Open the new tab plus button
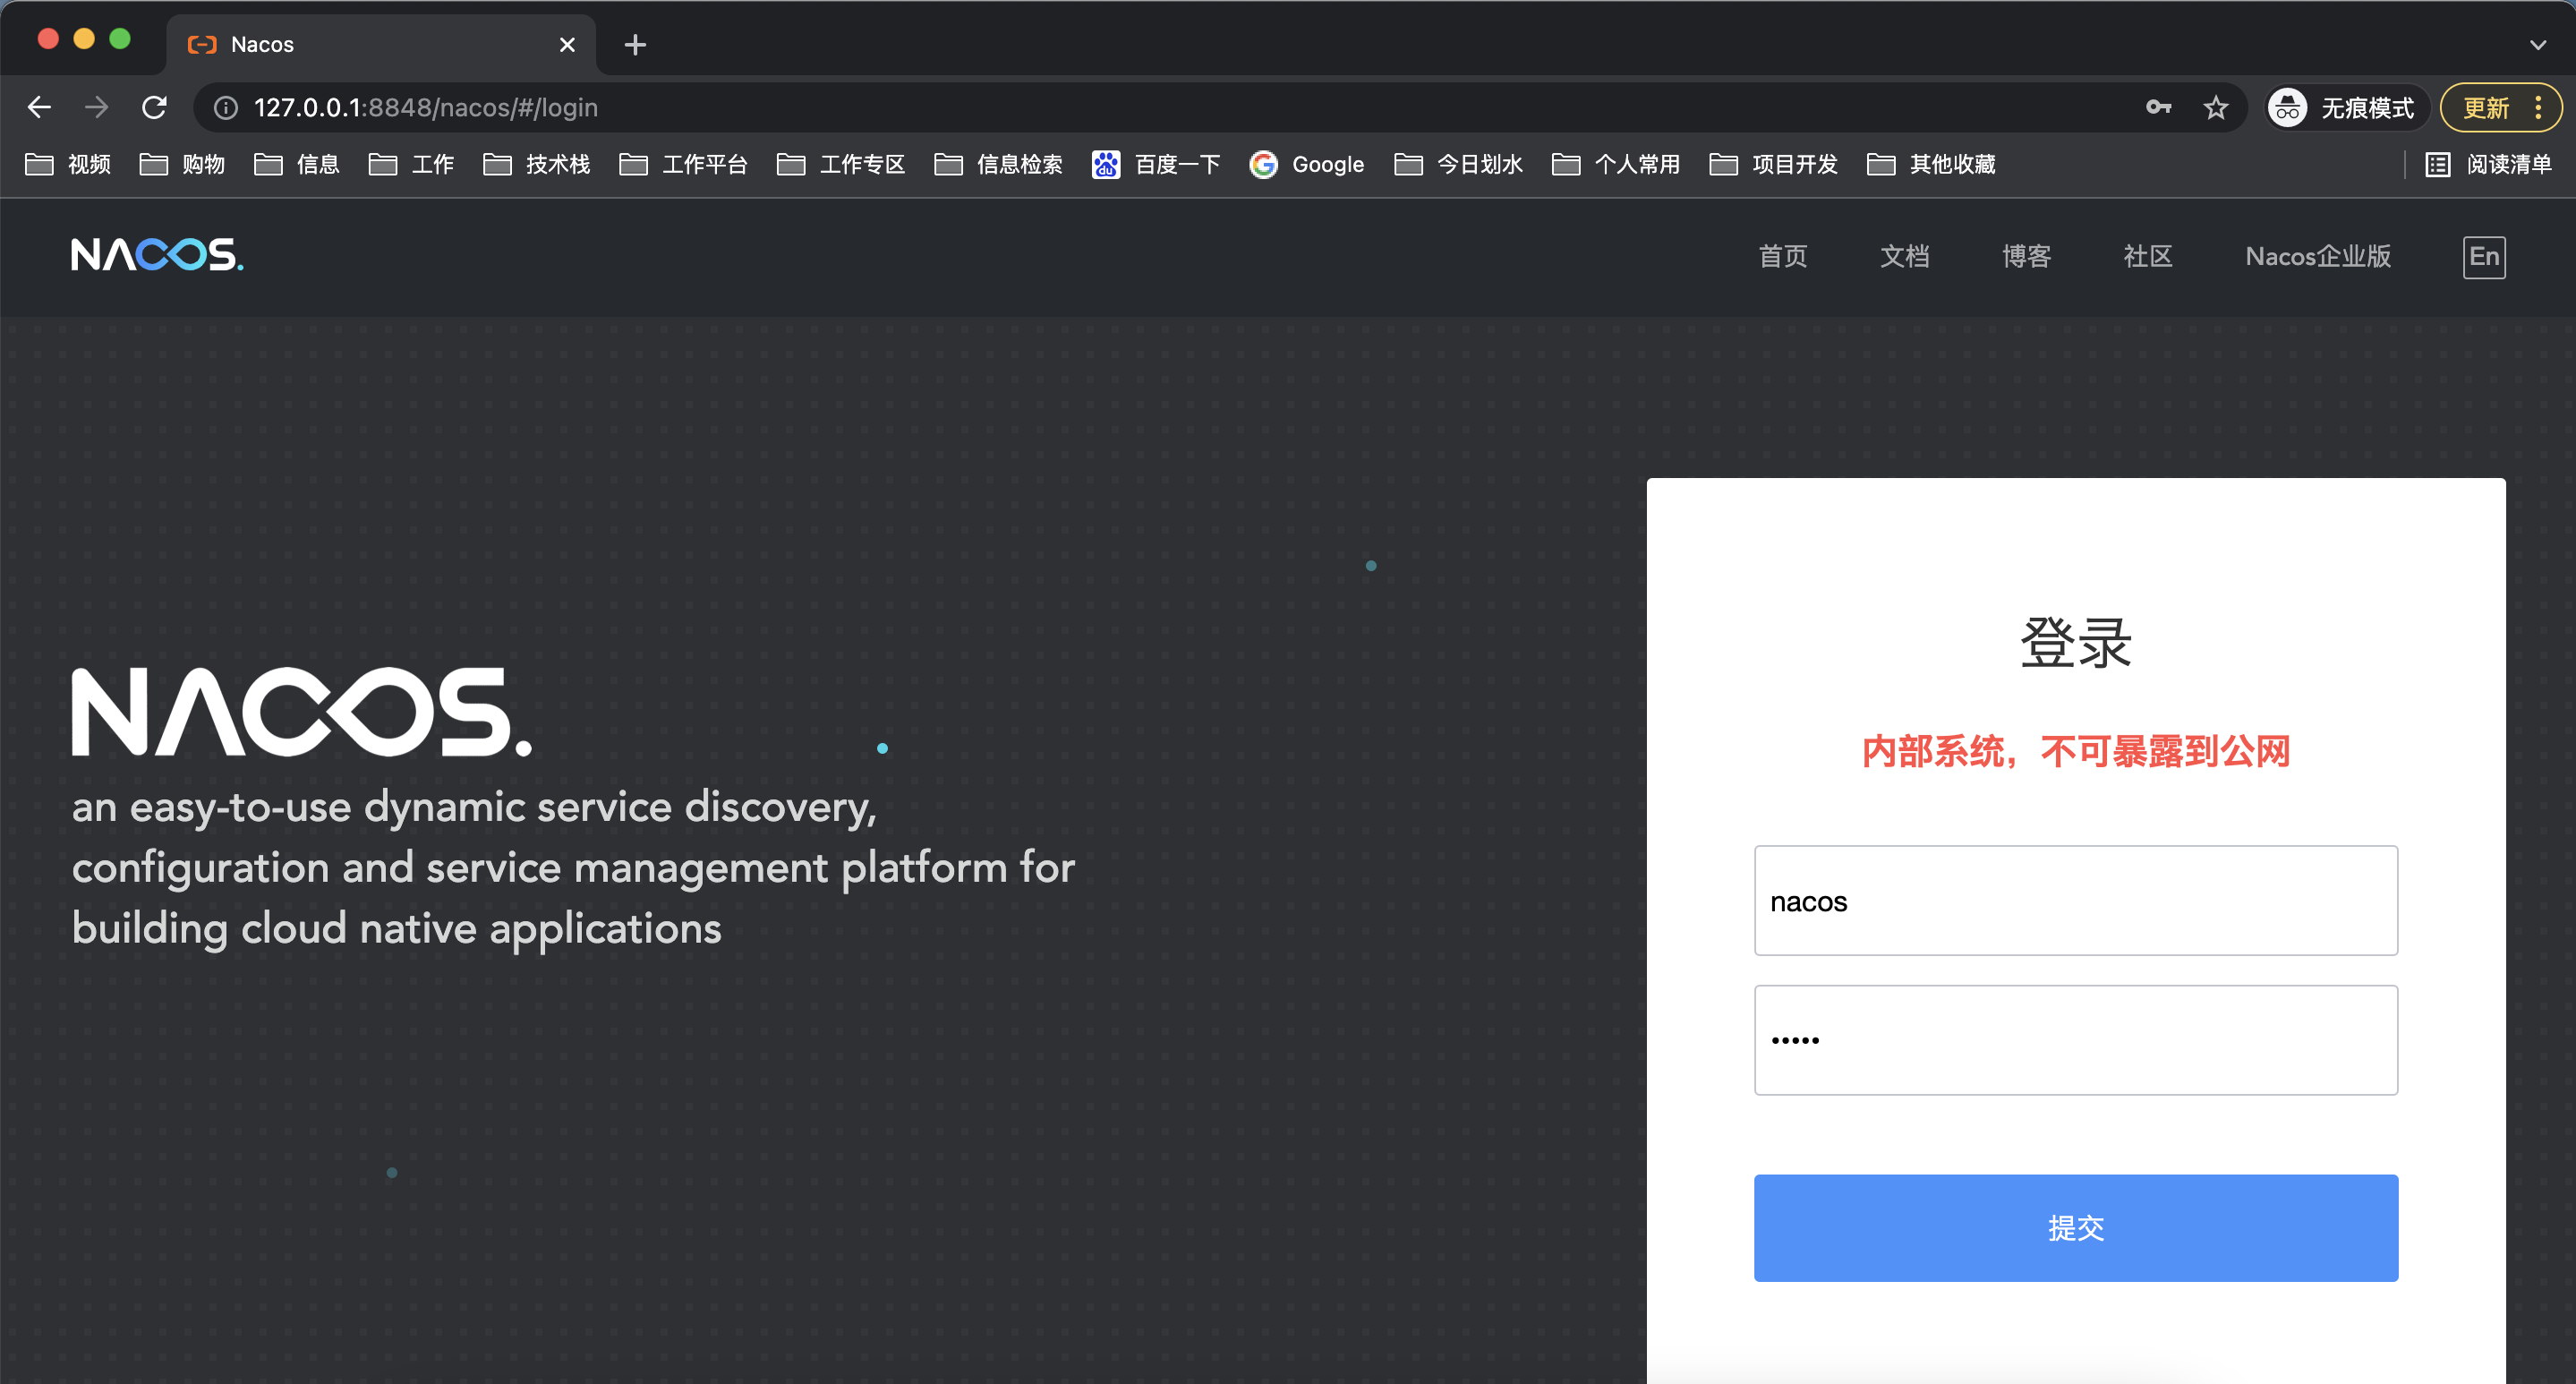Viewport: 2576px width, 1384px height. pyautogui.click(x=635, y=44)
